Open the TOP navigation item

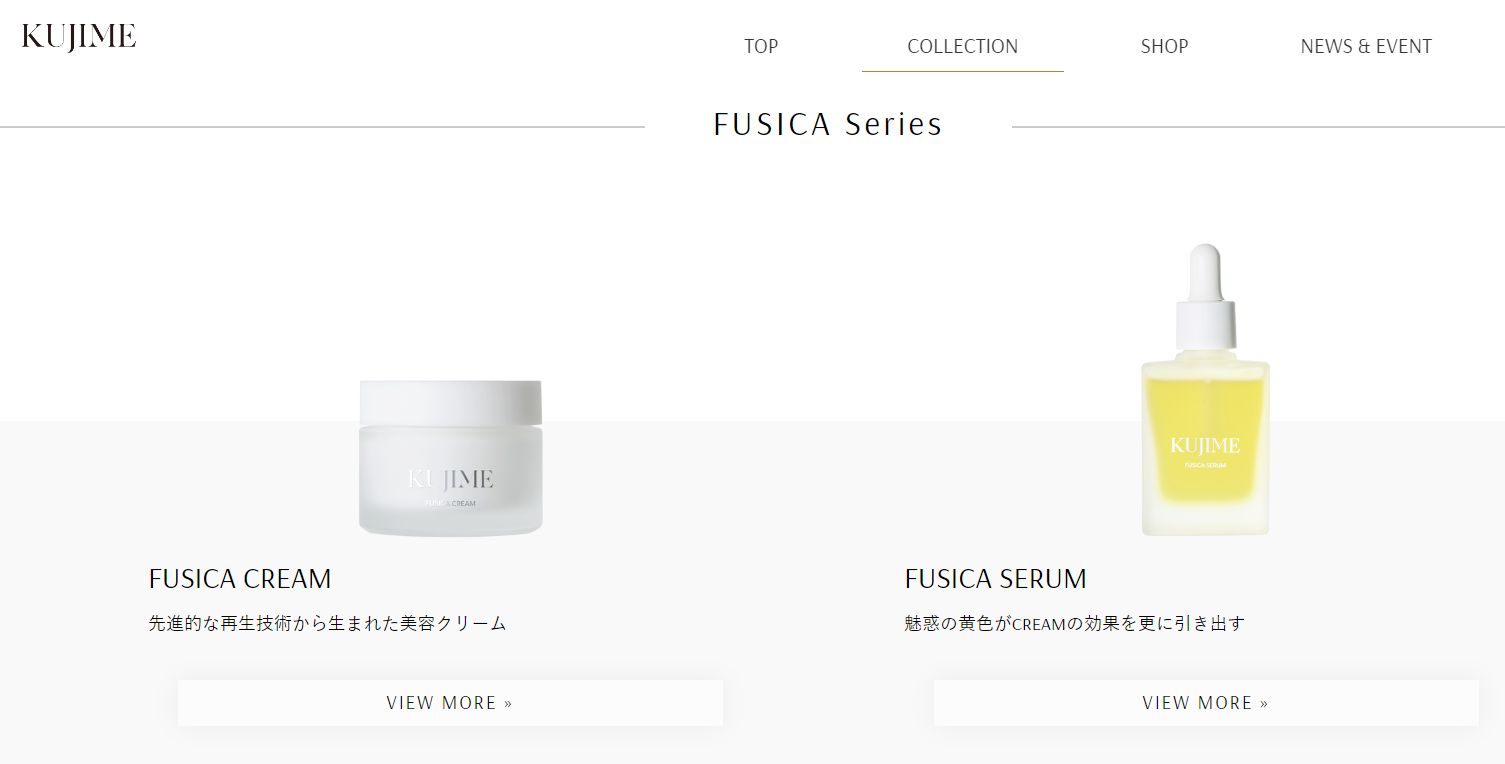(x=761, y=46)
